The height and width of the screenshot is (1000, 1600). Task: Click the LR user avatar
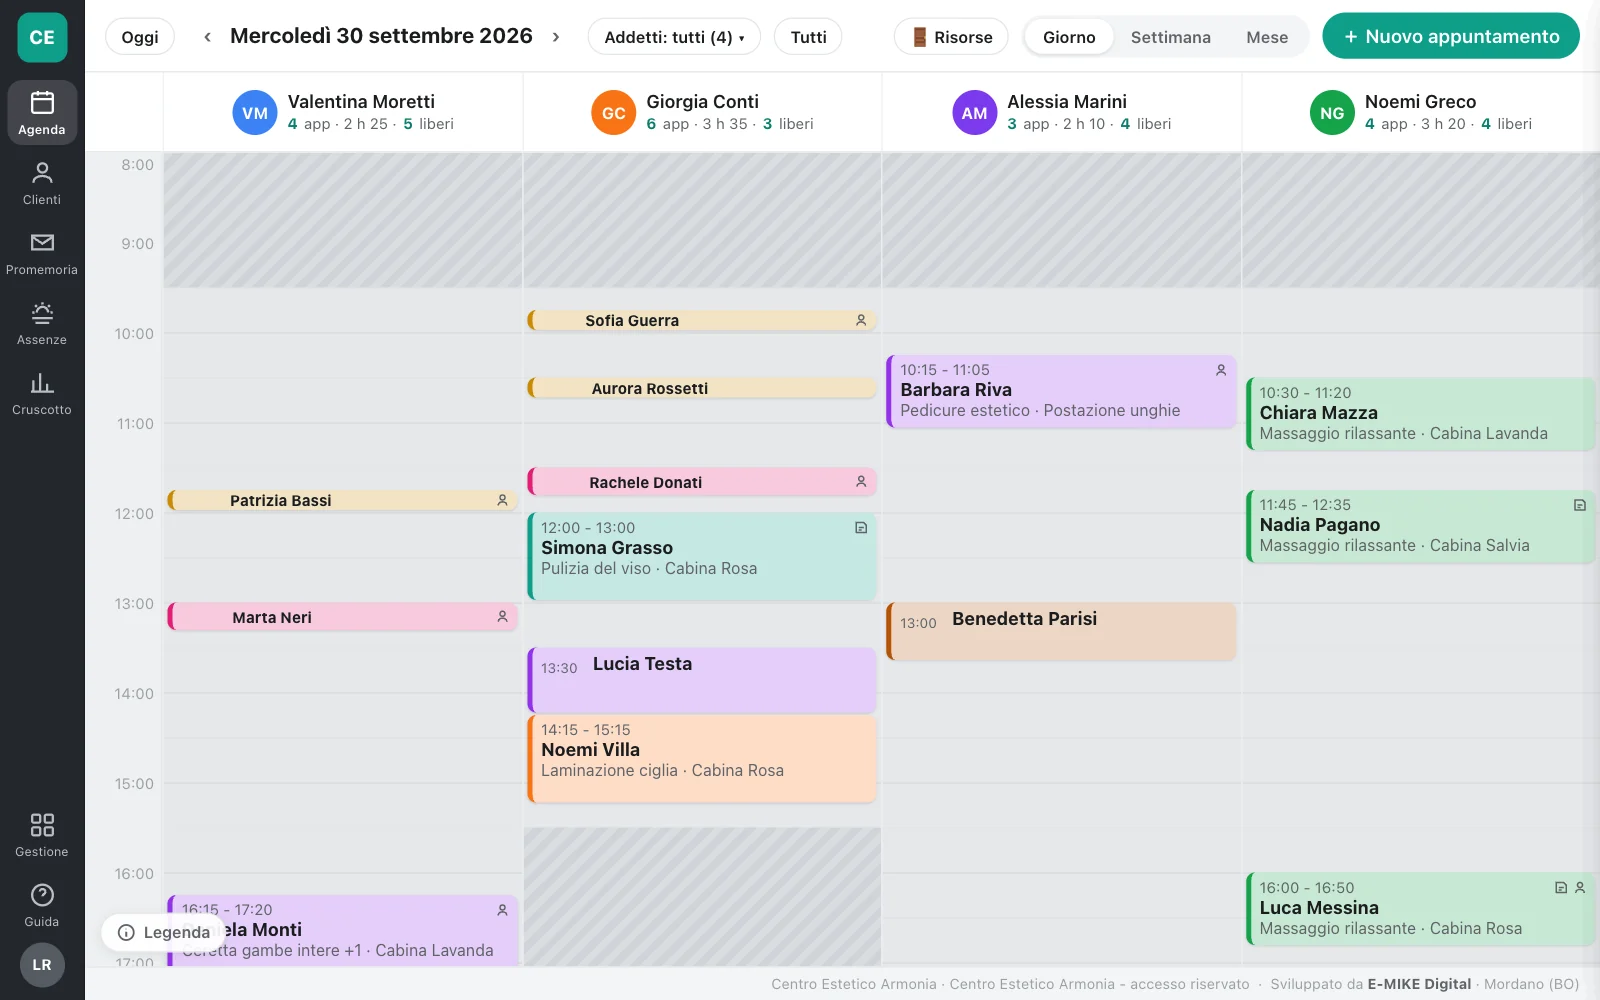(42, 965)
